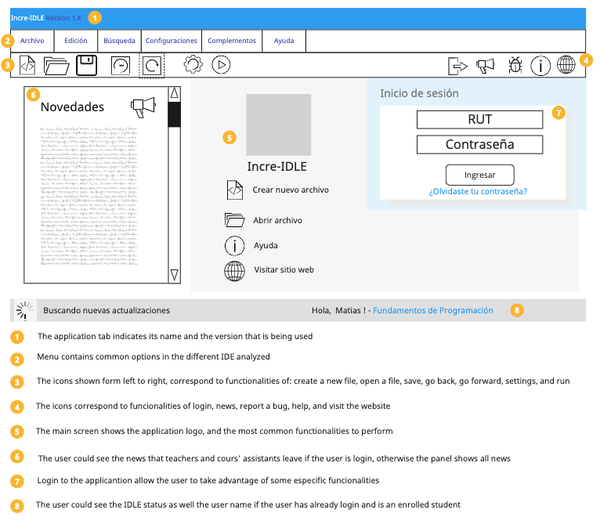Open the Configuraciones menu

coord(171,41)
